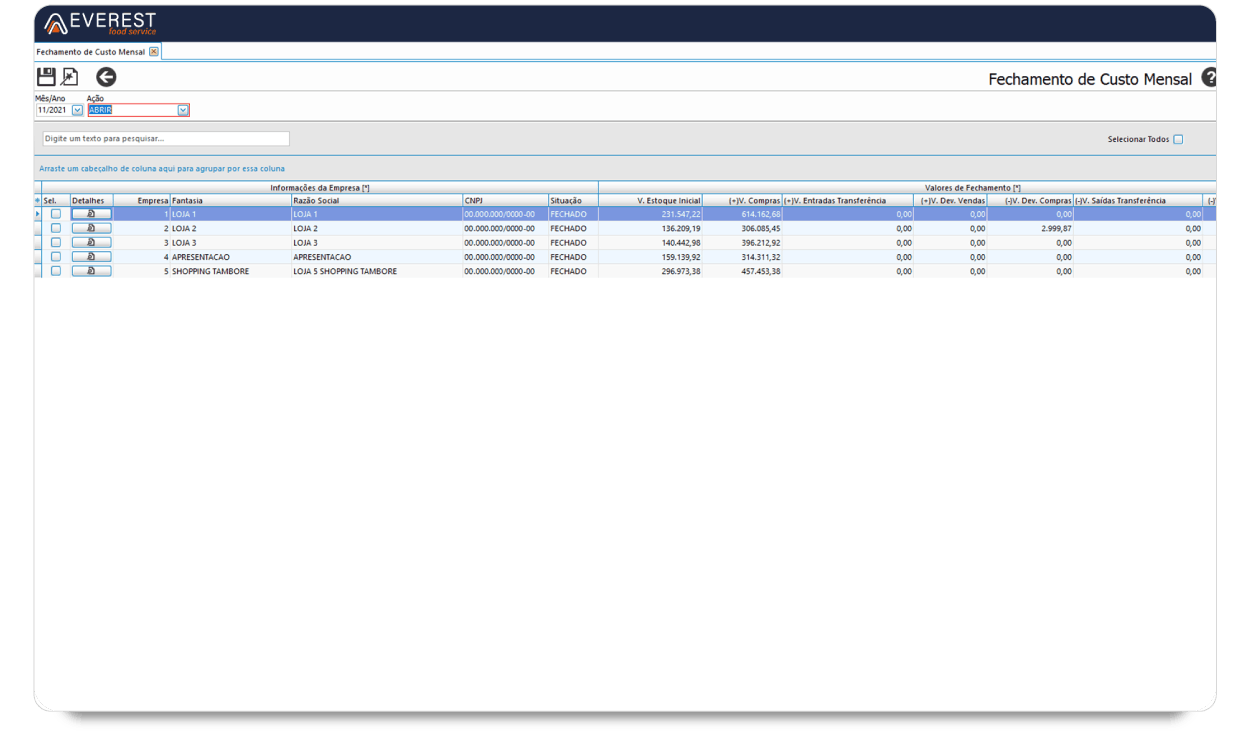The height and width of the screenshot is (747, 1250).
Task: Click the Valores de Fechamento band header
Action: click(907, 188)
